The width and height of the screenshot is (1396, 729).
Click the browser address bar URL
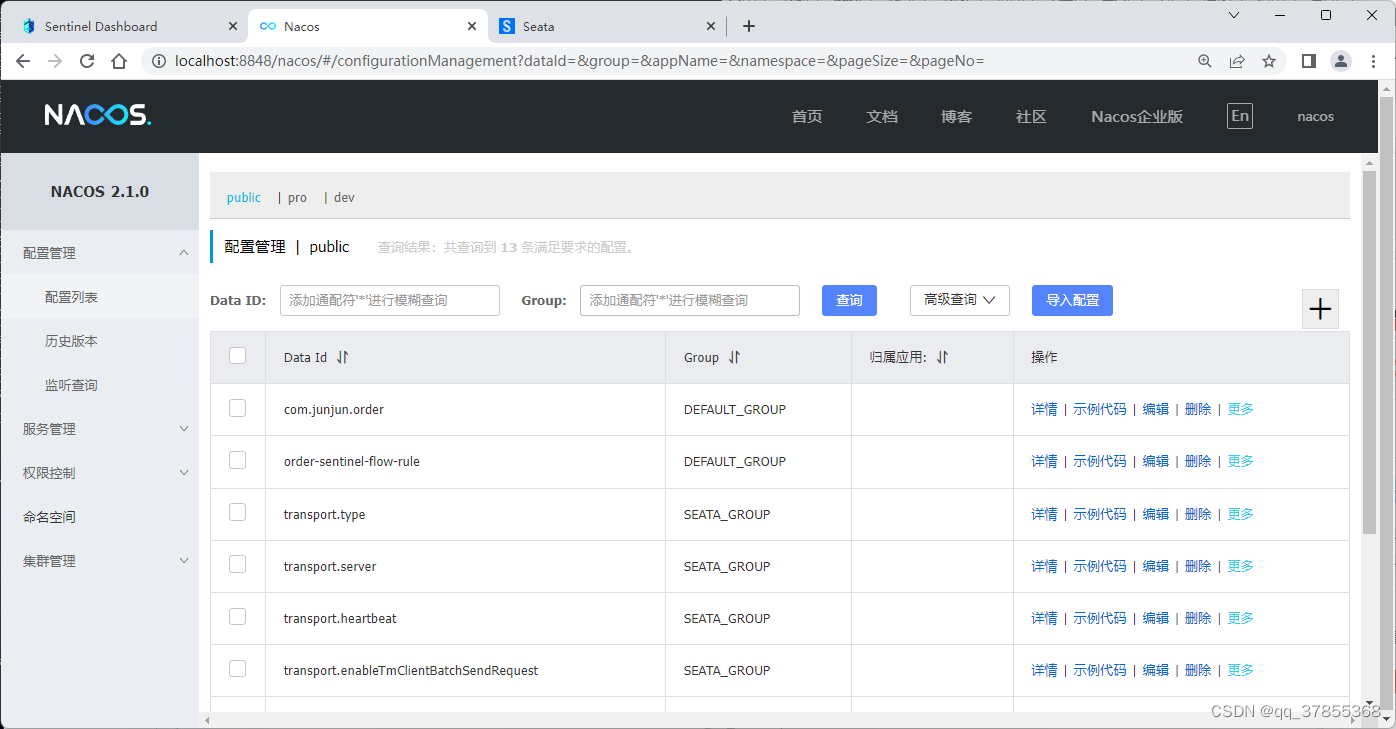point(580,61)
